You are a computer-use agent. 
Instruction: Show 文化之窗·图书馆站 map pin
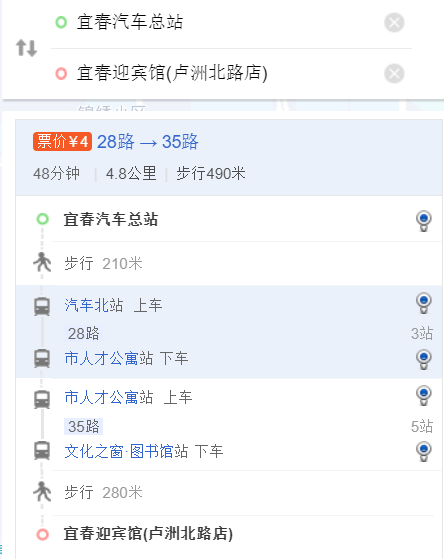(424, 451)
